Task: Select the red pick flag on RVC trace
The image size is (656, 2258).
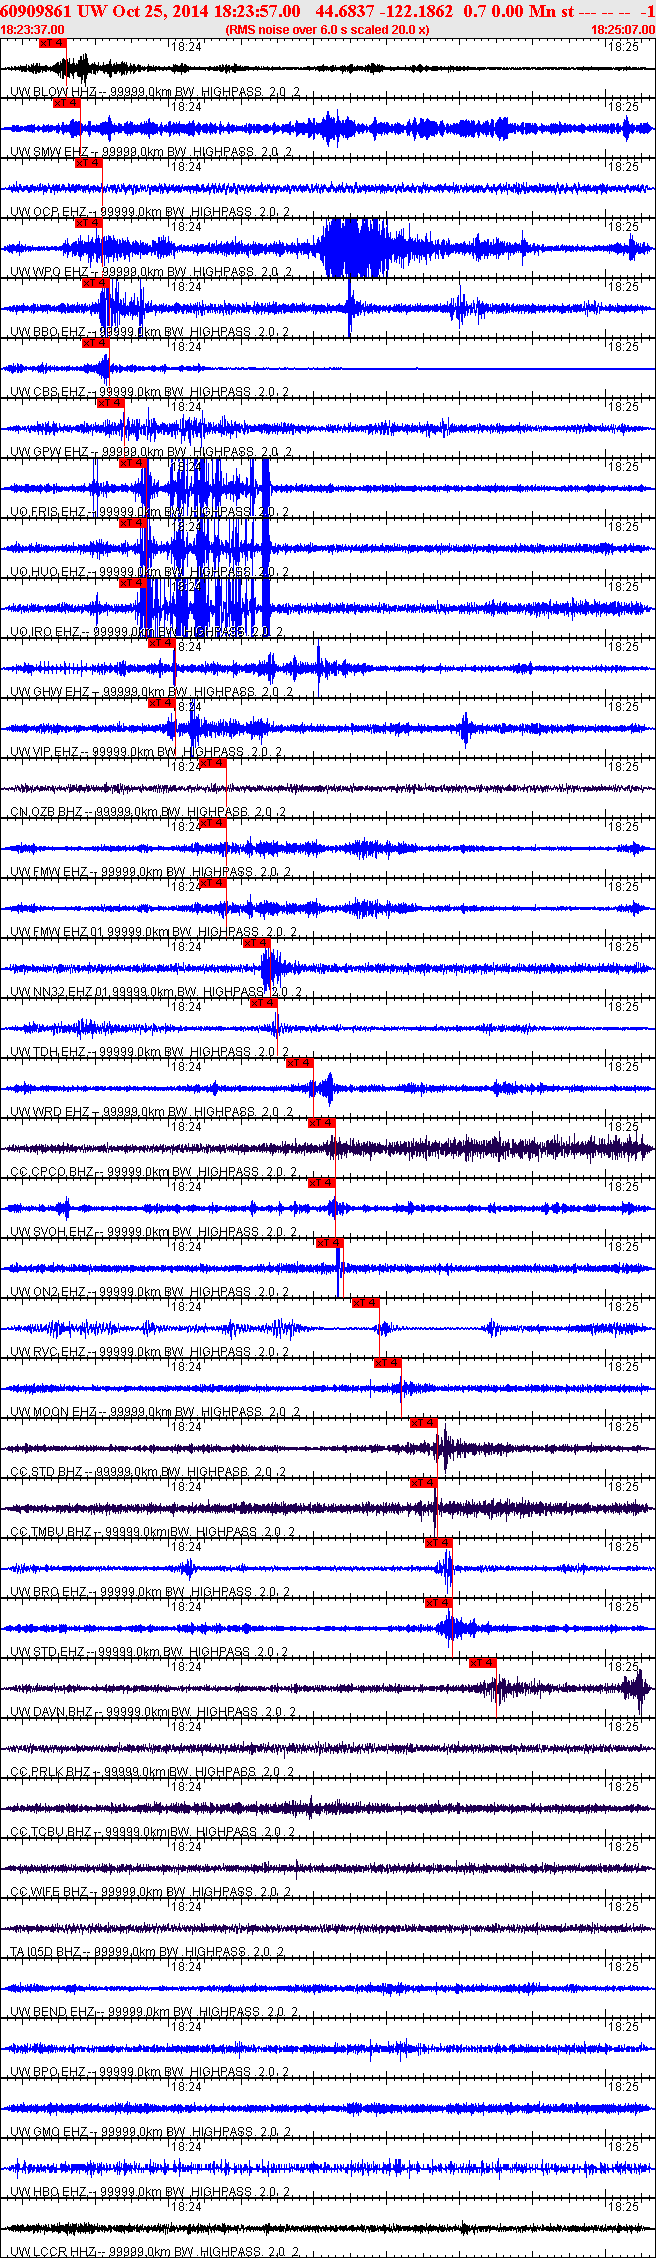Action: tap(365, 1303)
